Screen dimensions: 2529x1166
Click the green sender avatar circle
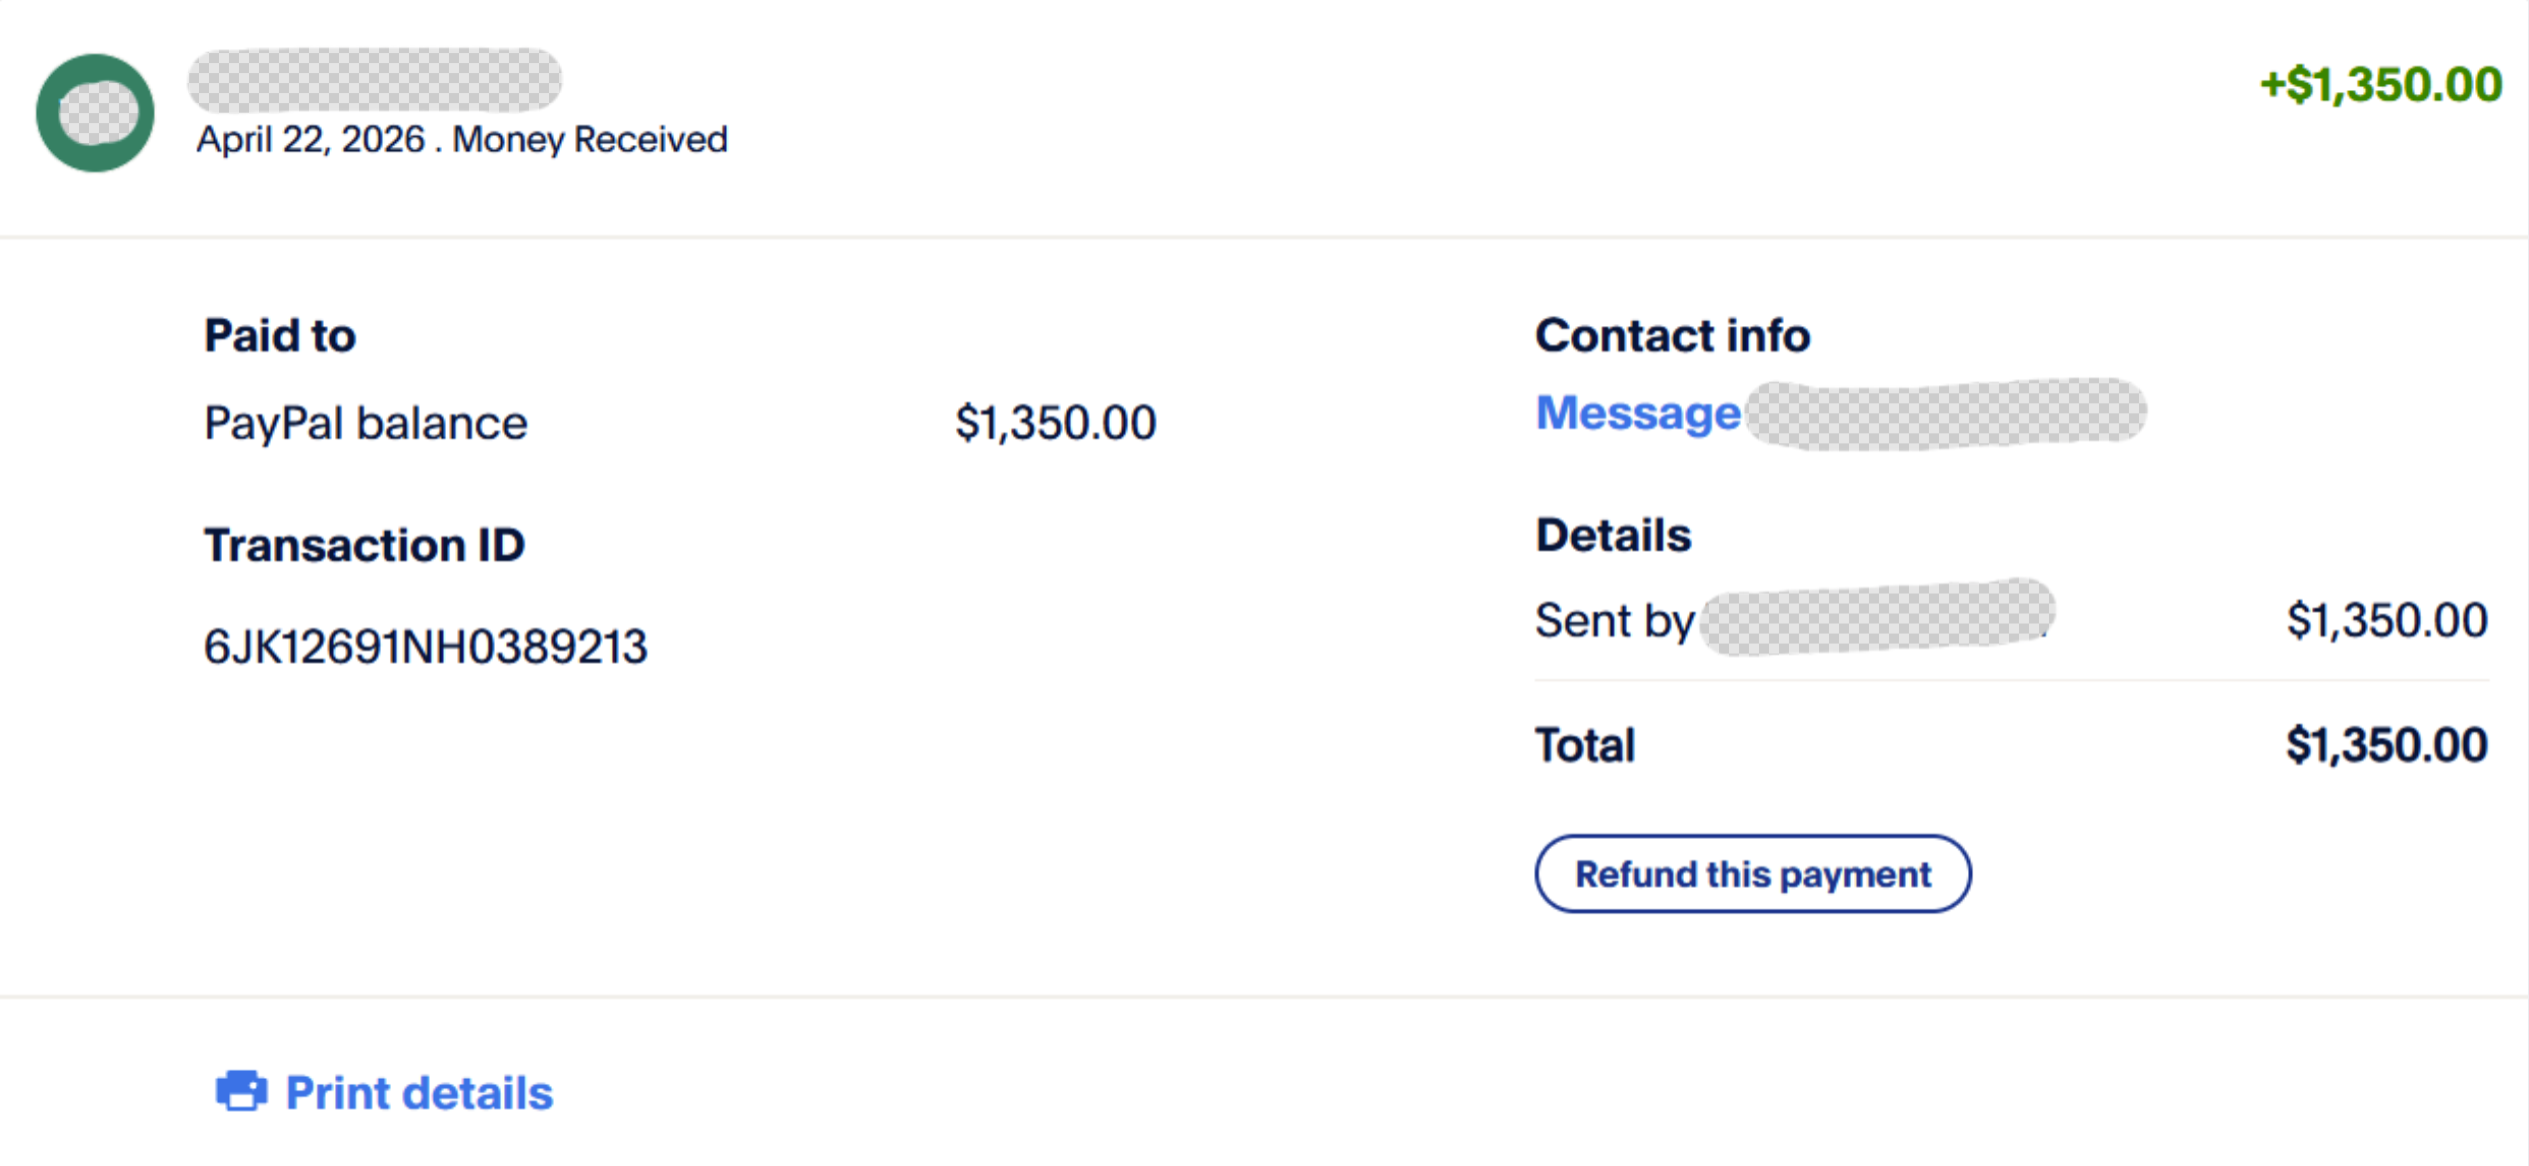[x=95, y=113]
